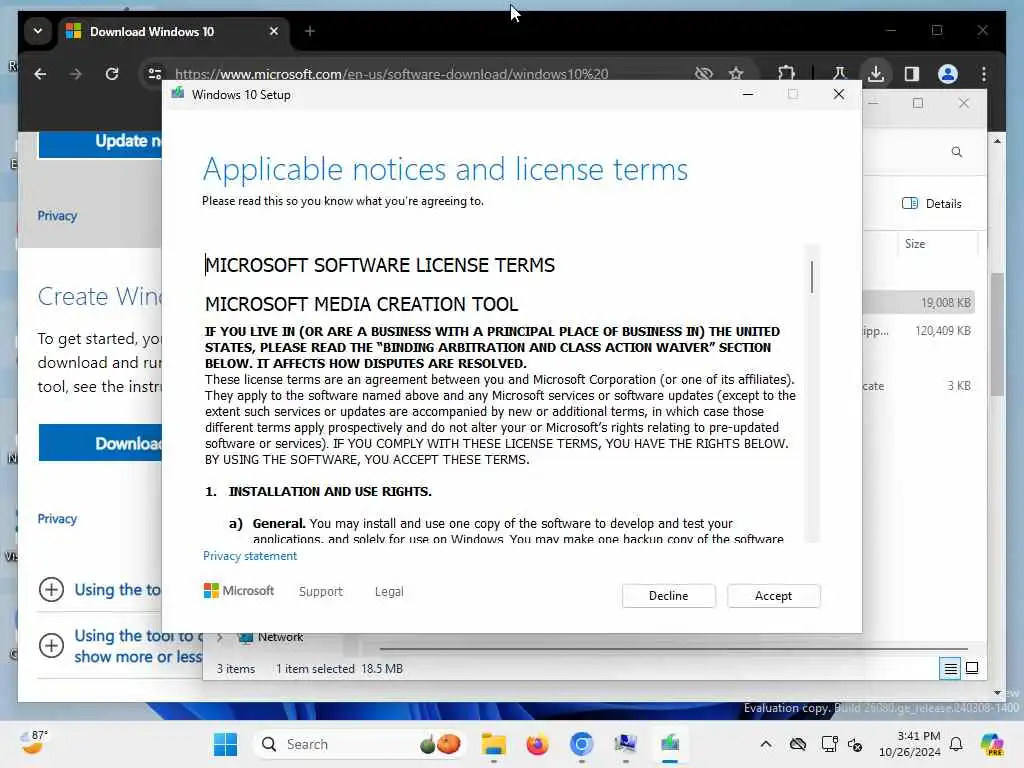The width and height of the screenshot is (1024, 768).
Task: Close the Windows 10 Setup window
Action: click(x=839, y=95)
